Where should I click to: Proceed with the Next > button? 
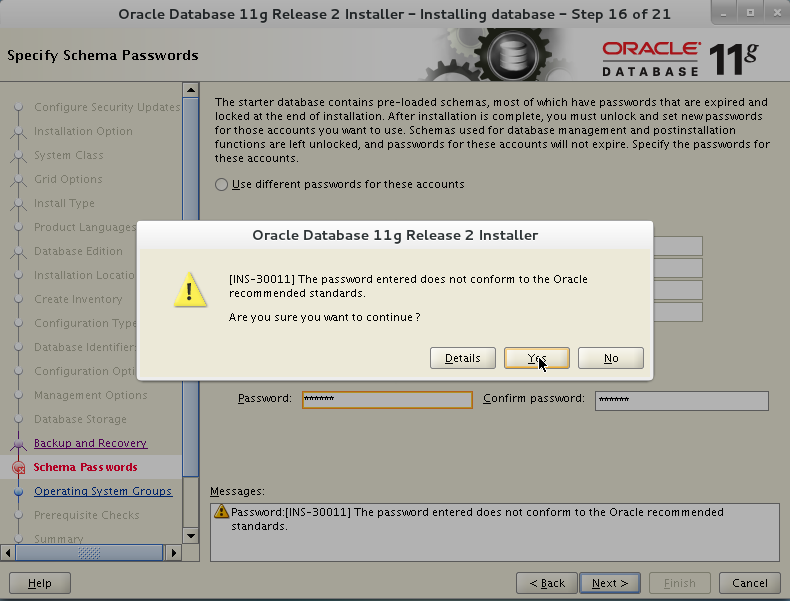(x=610, y=583)
